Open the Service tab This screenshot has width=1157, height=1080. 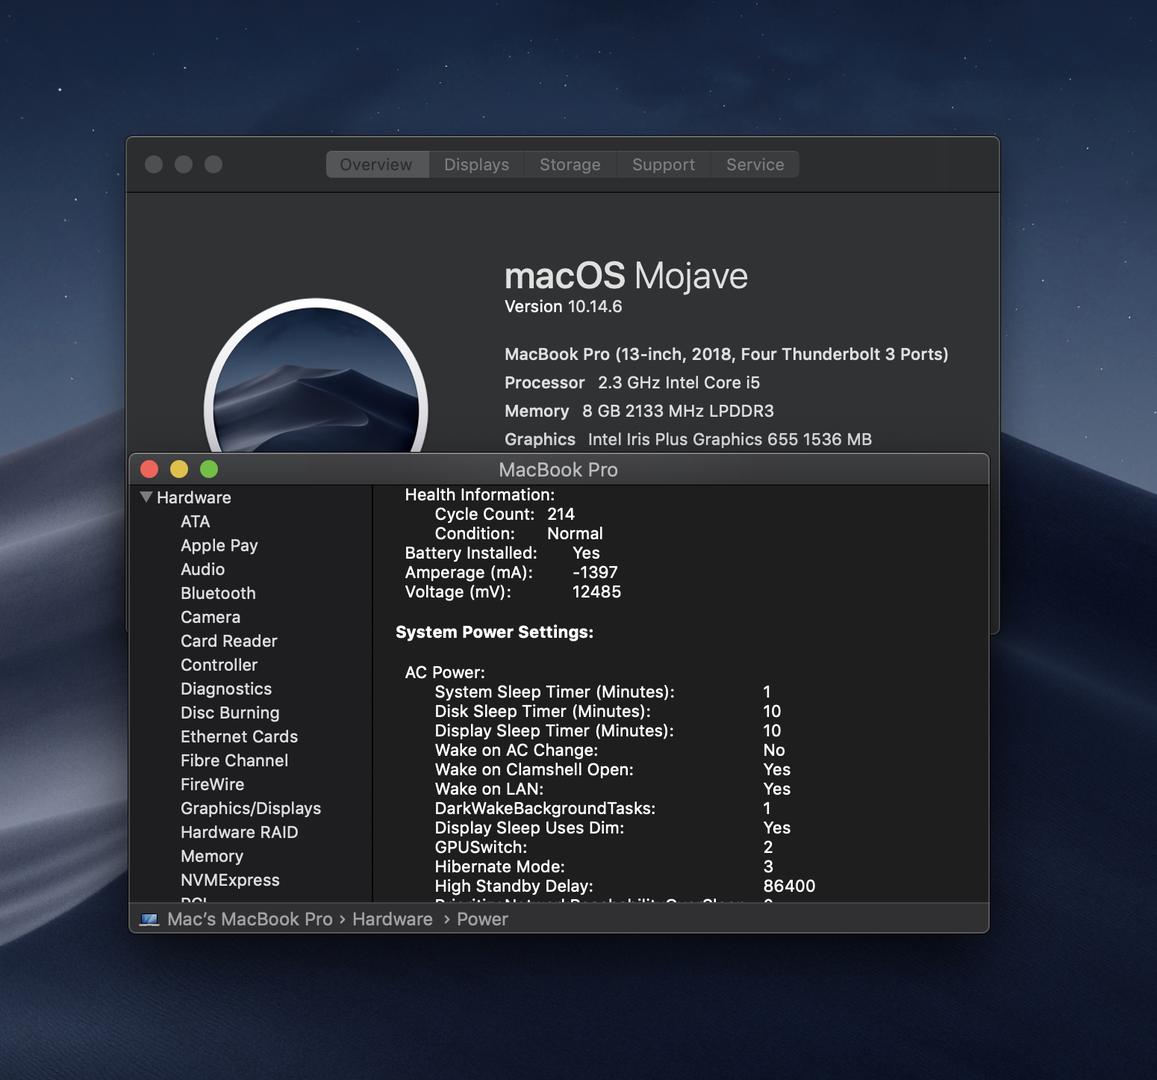[x=755, y=165]
